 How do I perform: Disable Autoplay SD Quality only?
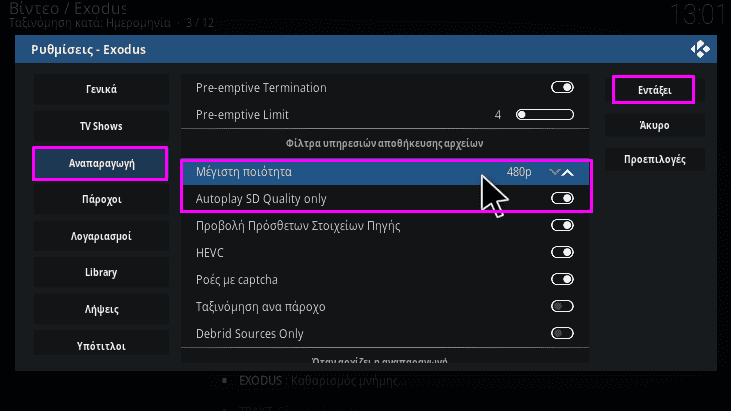[562, 199]
